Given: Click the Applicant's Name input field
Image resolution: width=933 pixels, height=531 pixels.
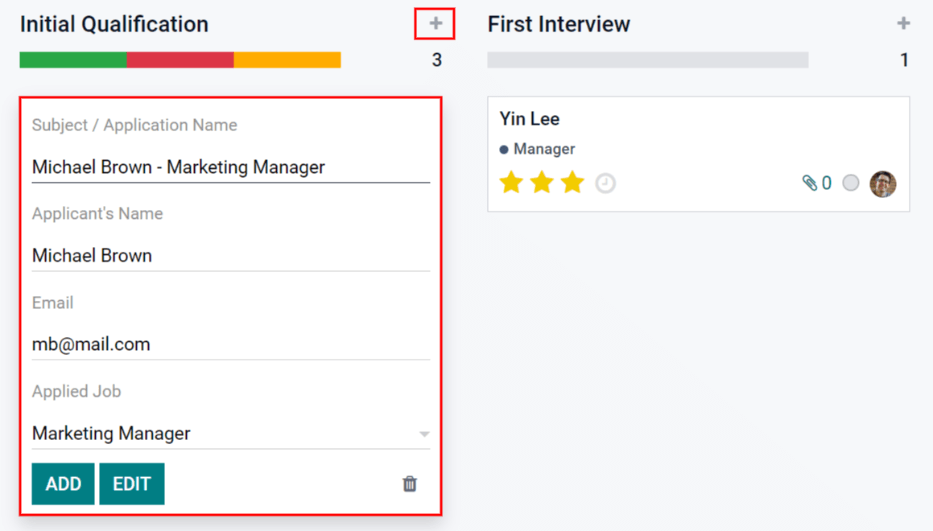Looking at the screenshot, I should 230,255.
